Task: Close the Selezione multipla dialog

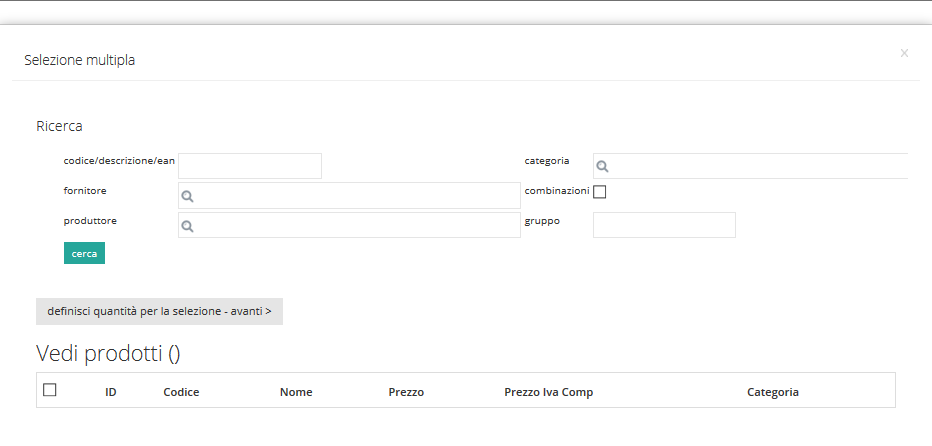Action: pos(904,54)
